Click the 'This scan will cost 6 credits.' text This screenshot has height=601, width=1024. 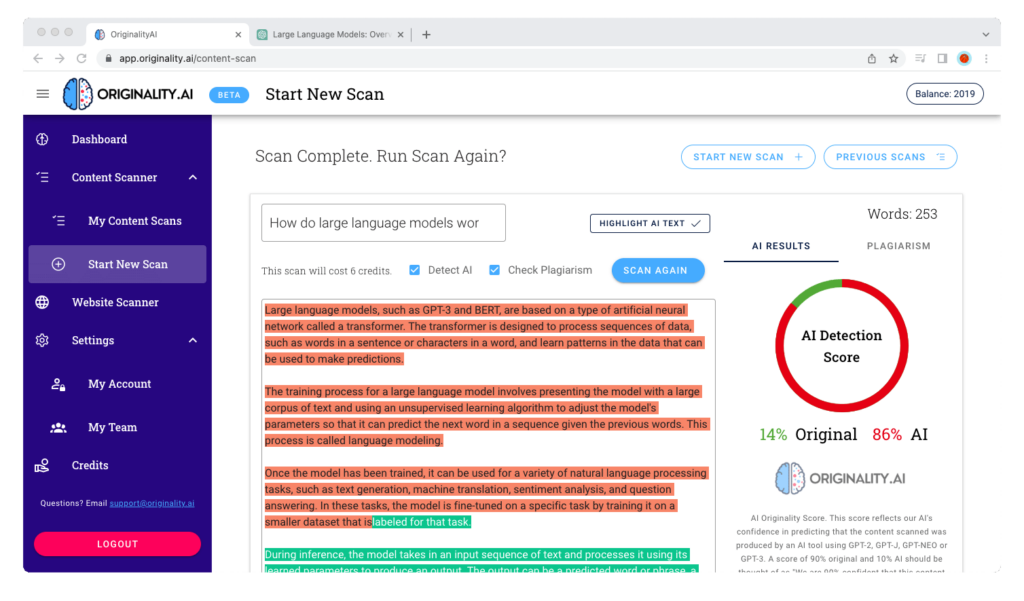click(x=327, y=271)
